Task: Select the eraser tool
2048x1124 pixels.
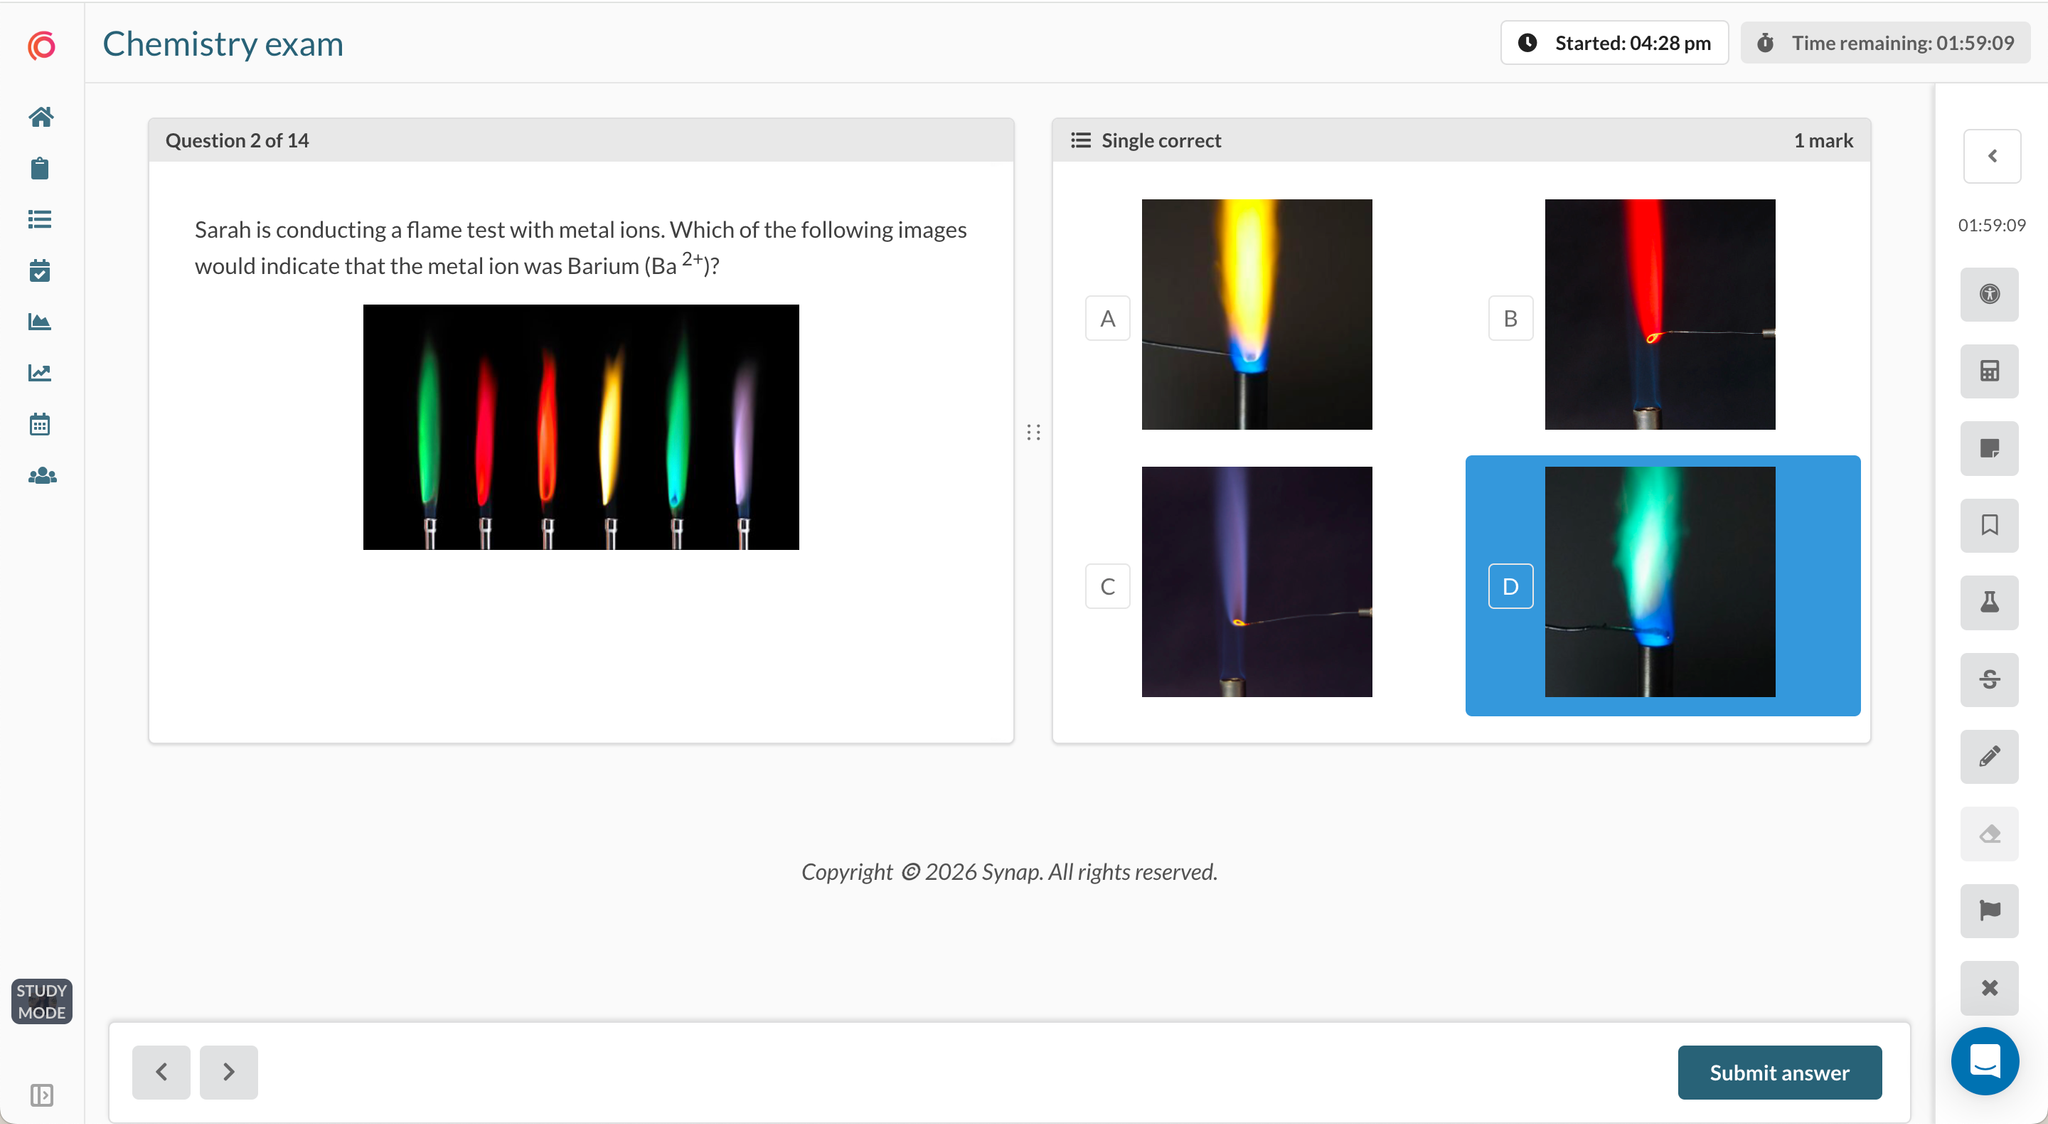Action: [1990, 834]
